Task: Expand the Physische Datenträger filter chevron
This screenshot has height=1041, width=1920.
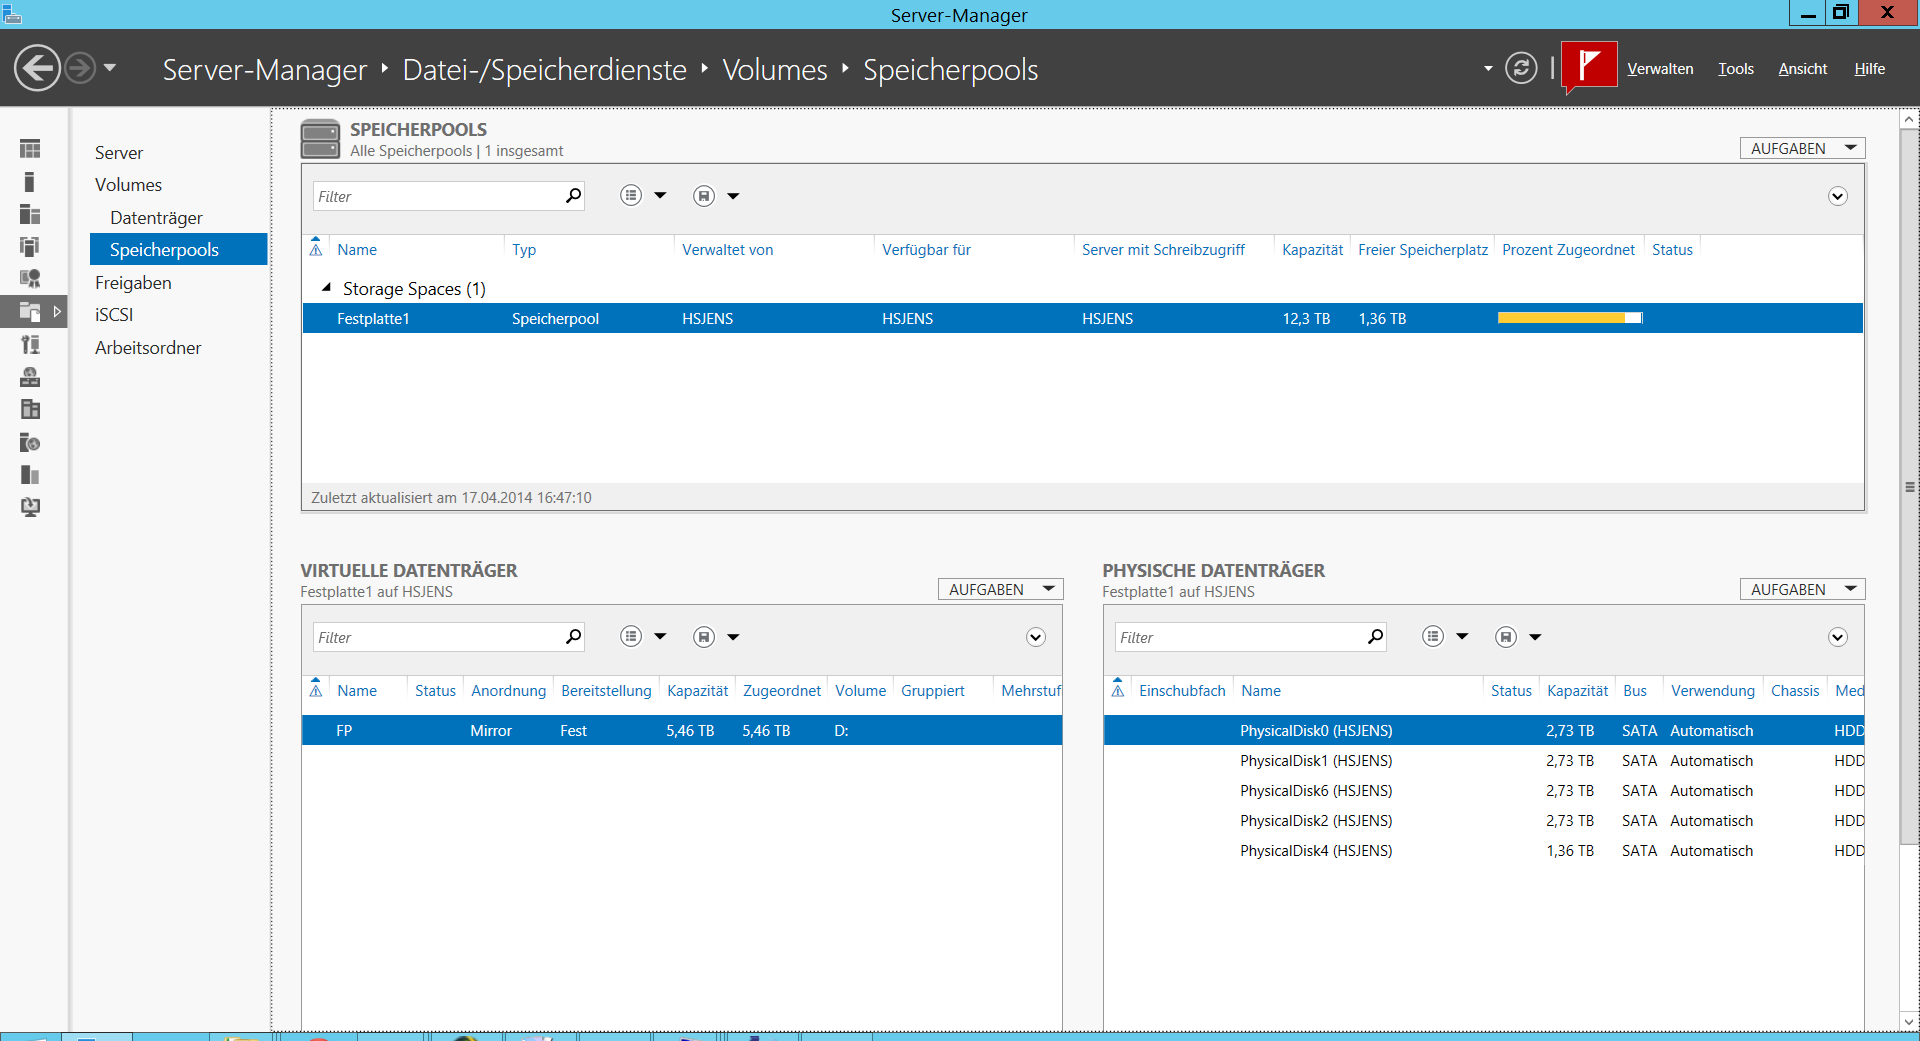Action: coord(1838,637)
